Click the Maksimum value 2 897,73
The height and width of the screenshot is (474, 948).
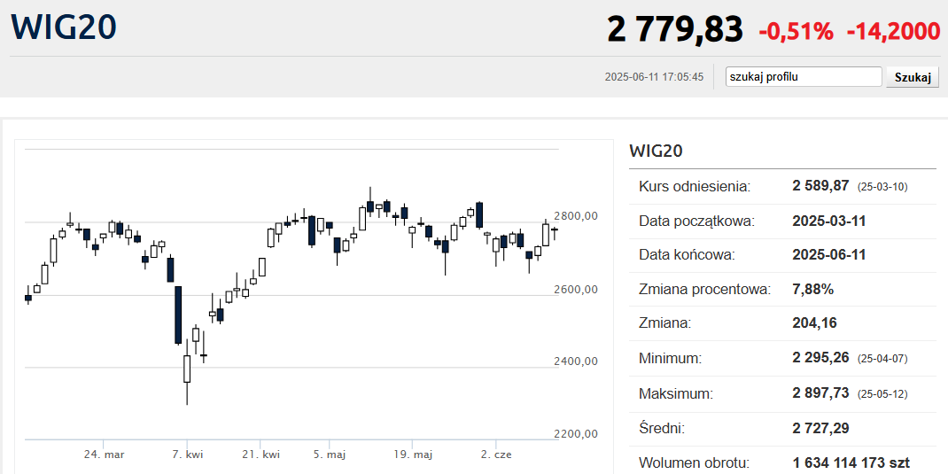tap(820, 392)
